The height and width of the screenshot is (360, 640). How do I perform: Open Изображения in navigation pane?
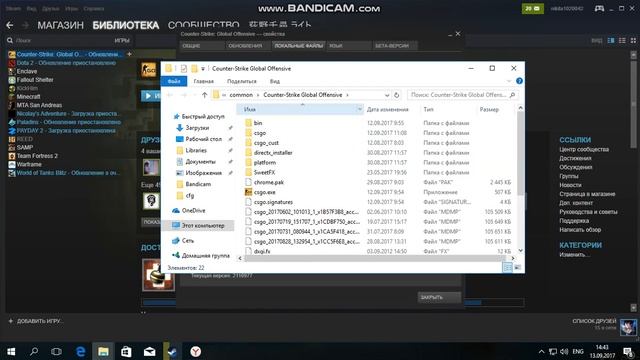203,173
